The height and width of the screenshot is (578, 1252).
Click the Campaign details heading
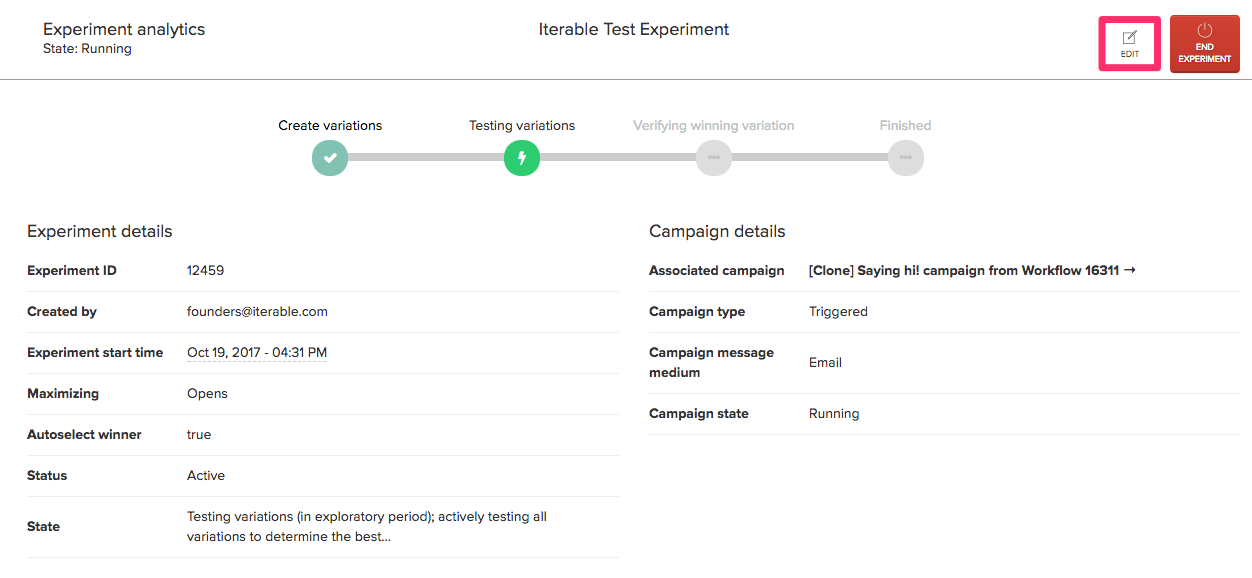[x=717, y=231]
